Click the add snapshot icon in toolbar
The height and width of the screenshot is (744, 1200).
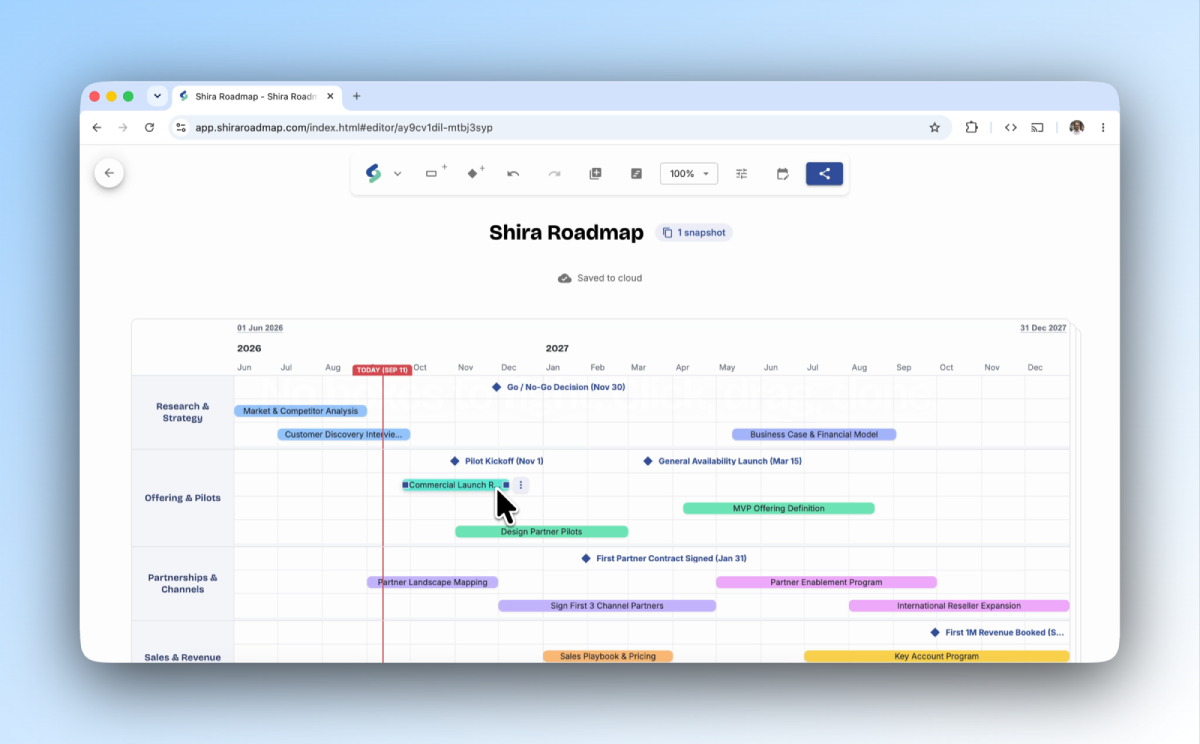(x=595, y=174)
